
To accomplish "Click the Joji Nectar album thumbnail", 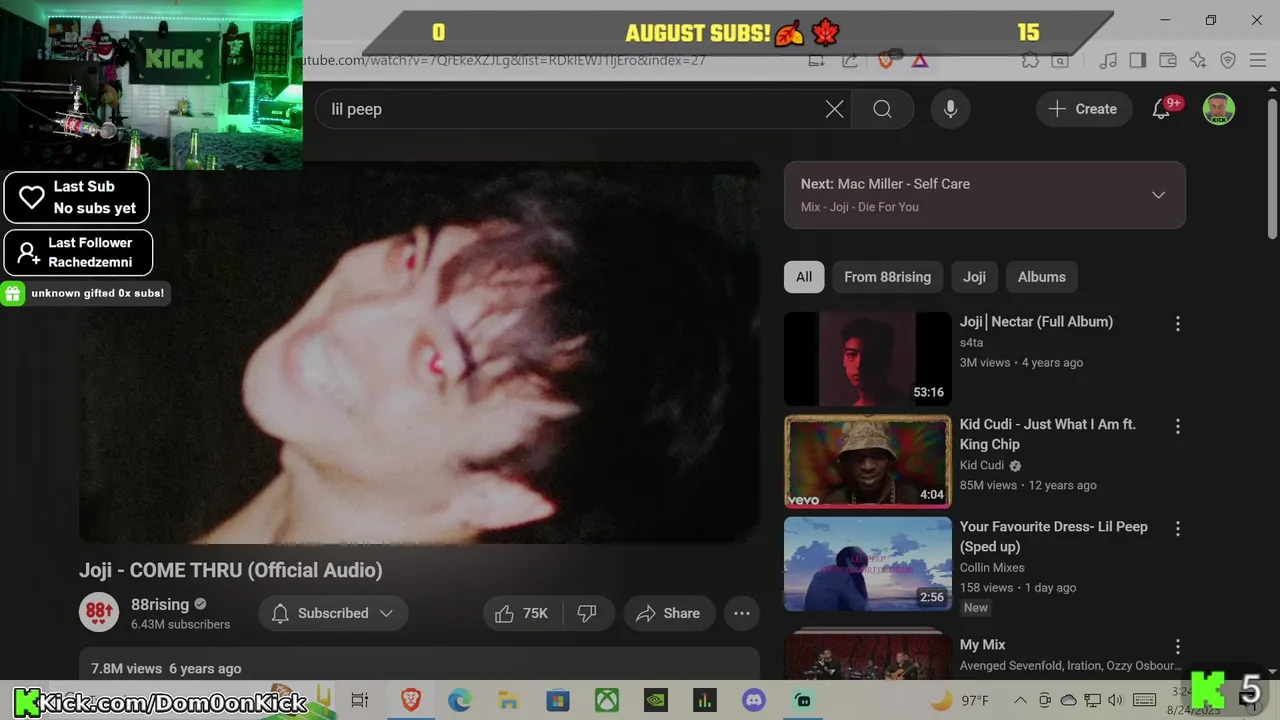I will 867,358.
